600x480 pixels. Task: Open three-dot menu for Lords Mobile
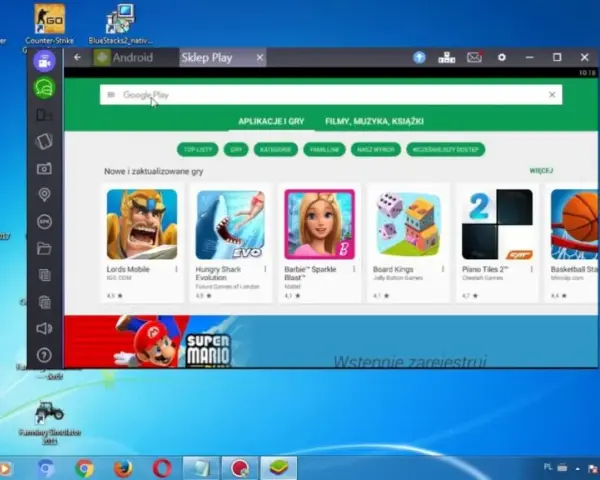point(176,269)
